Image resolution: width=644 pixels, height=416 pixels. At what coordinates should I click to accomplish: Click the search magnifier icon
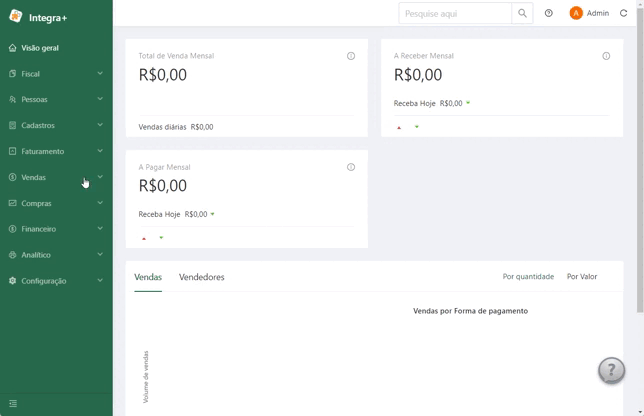[522, 14]
